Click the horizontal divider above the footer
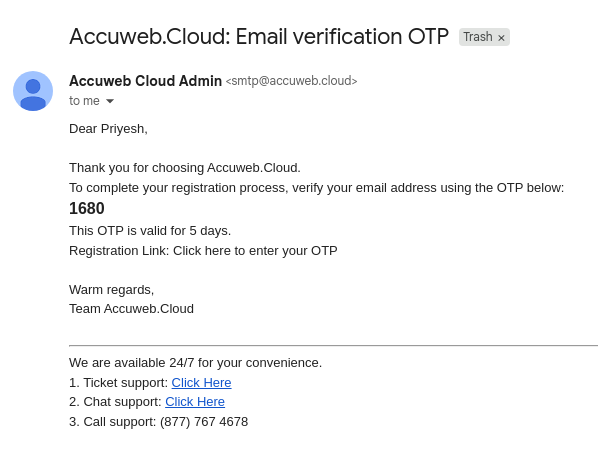This screenshot has height=456, width=598. click(x=333, y=345)
